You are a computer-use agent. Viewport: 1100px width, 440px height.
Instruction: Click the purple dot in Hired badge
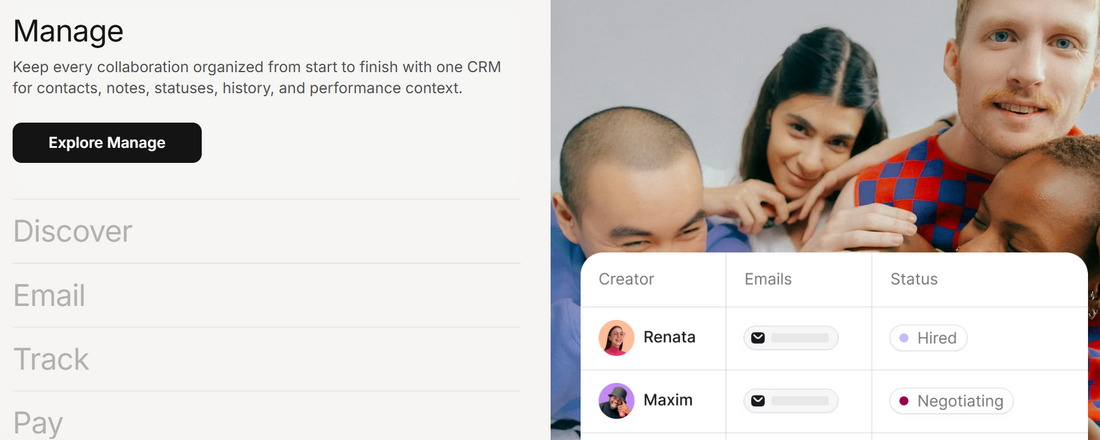[x=904, y=338]
